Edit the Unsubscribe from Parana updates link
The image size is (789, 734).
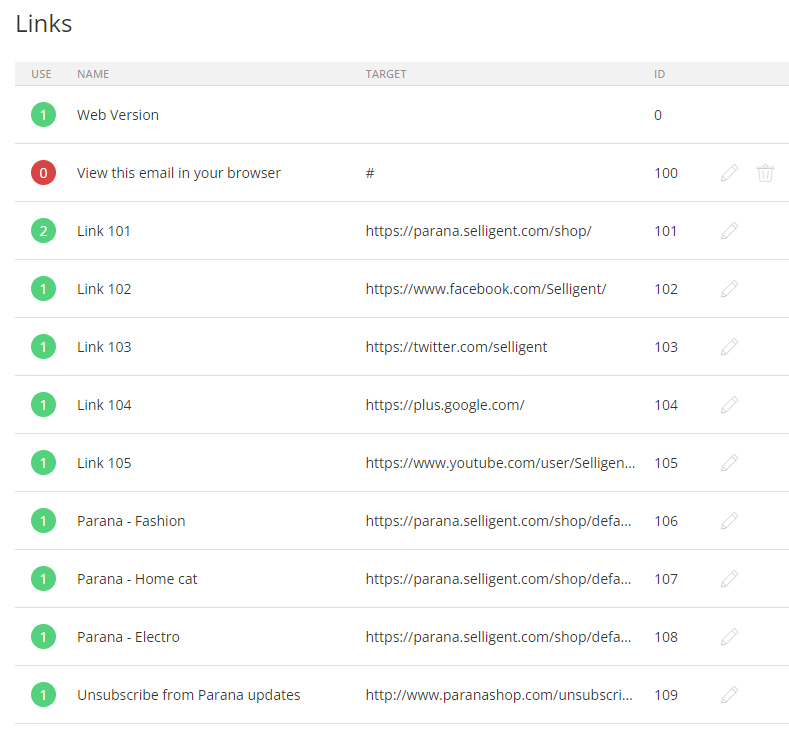pos(729,695)
